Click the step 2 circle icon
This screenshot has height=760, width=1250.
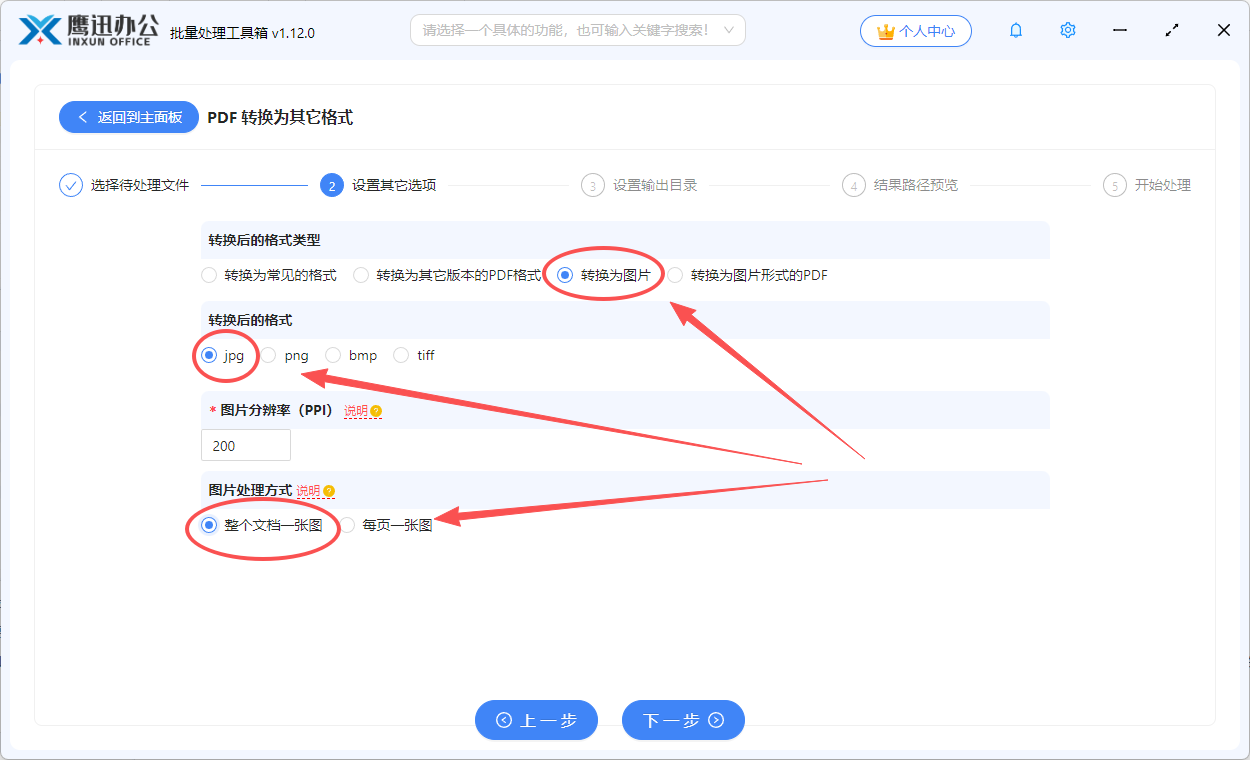point(331,185)
